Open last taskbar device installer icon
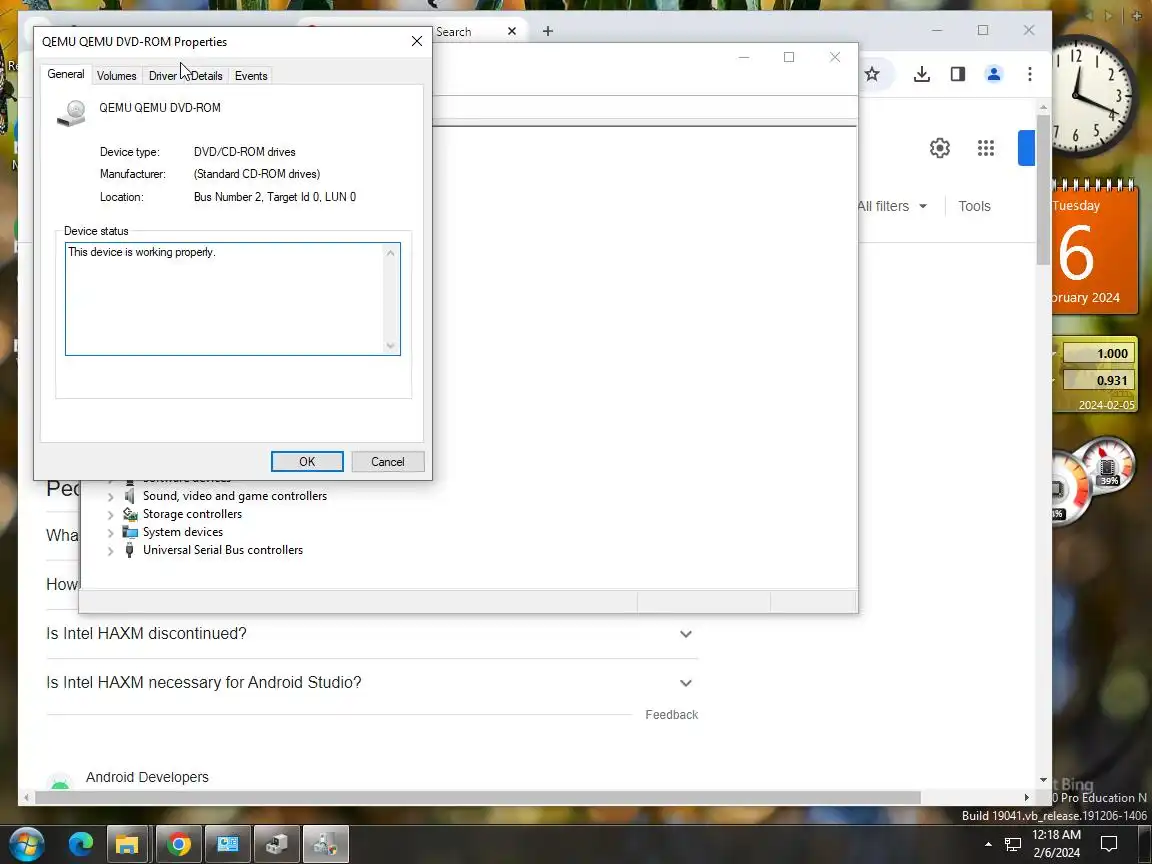Viewport: 1152px width, 864px height. (325, 844)
